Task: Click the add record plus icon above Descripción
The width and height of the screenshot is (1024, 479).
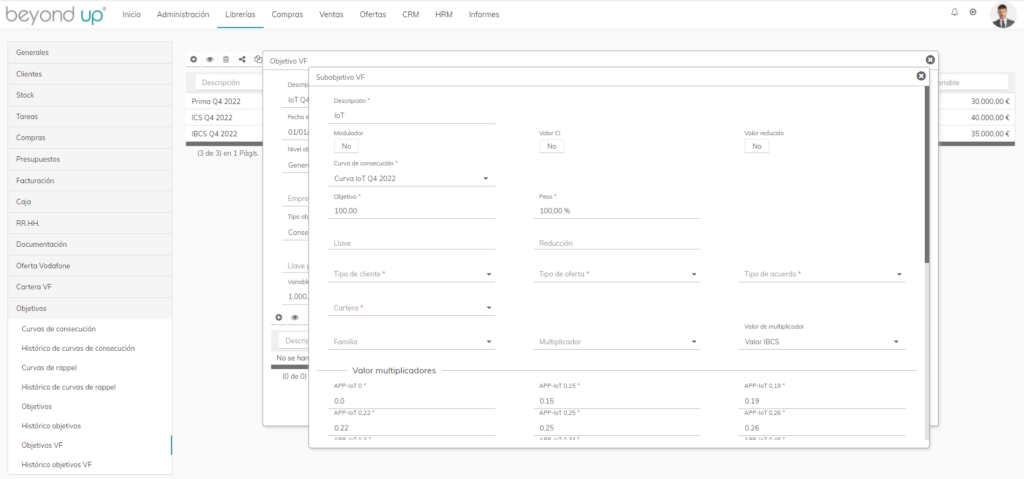Action: point(194,60)
